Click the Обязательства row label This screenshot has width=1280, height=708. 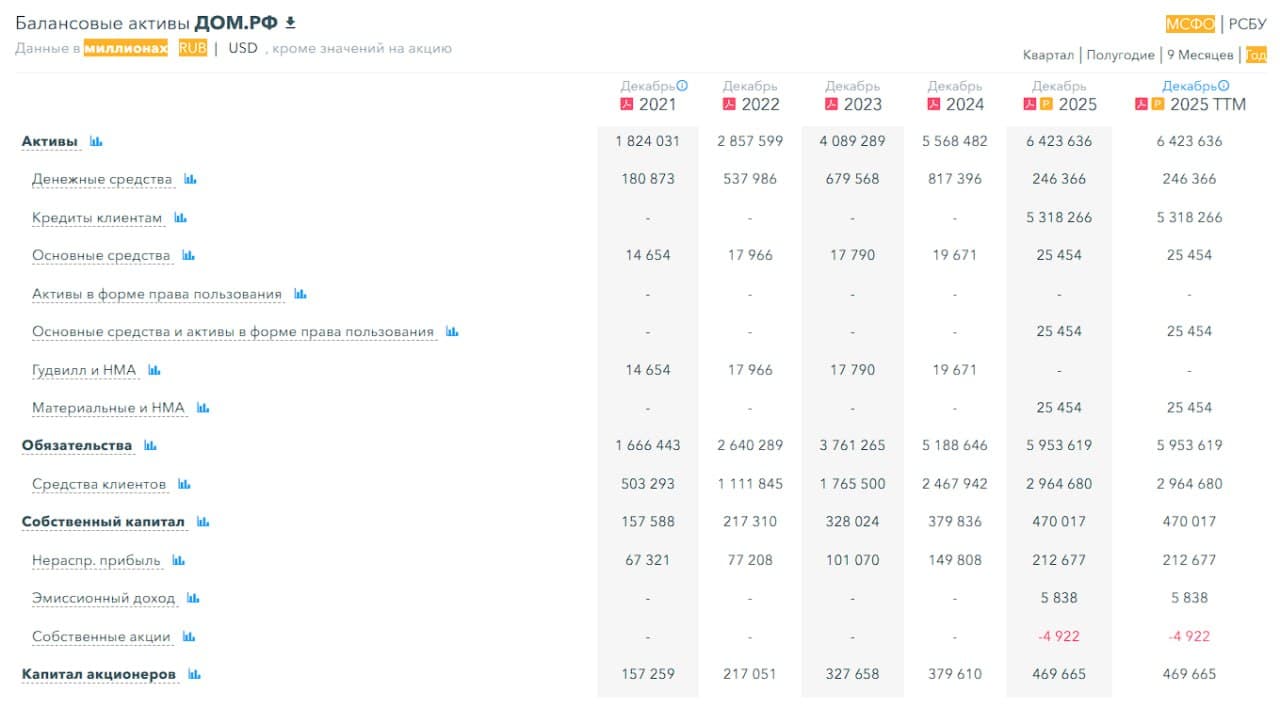click(x=77, y=446)
